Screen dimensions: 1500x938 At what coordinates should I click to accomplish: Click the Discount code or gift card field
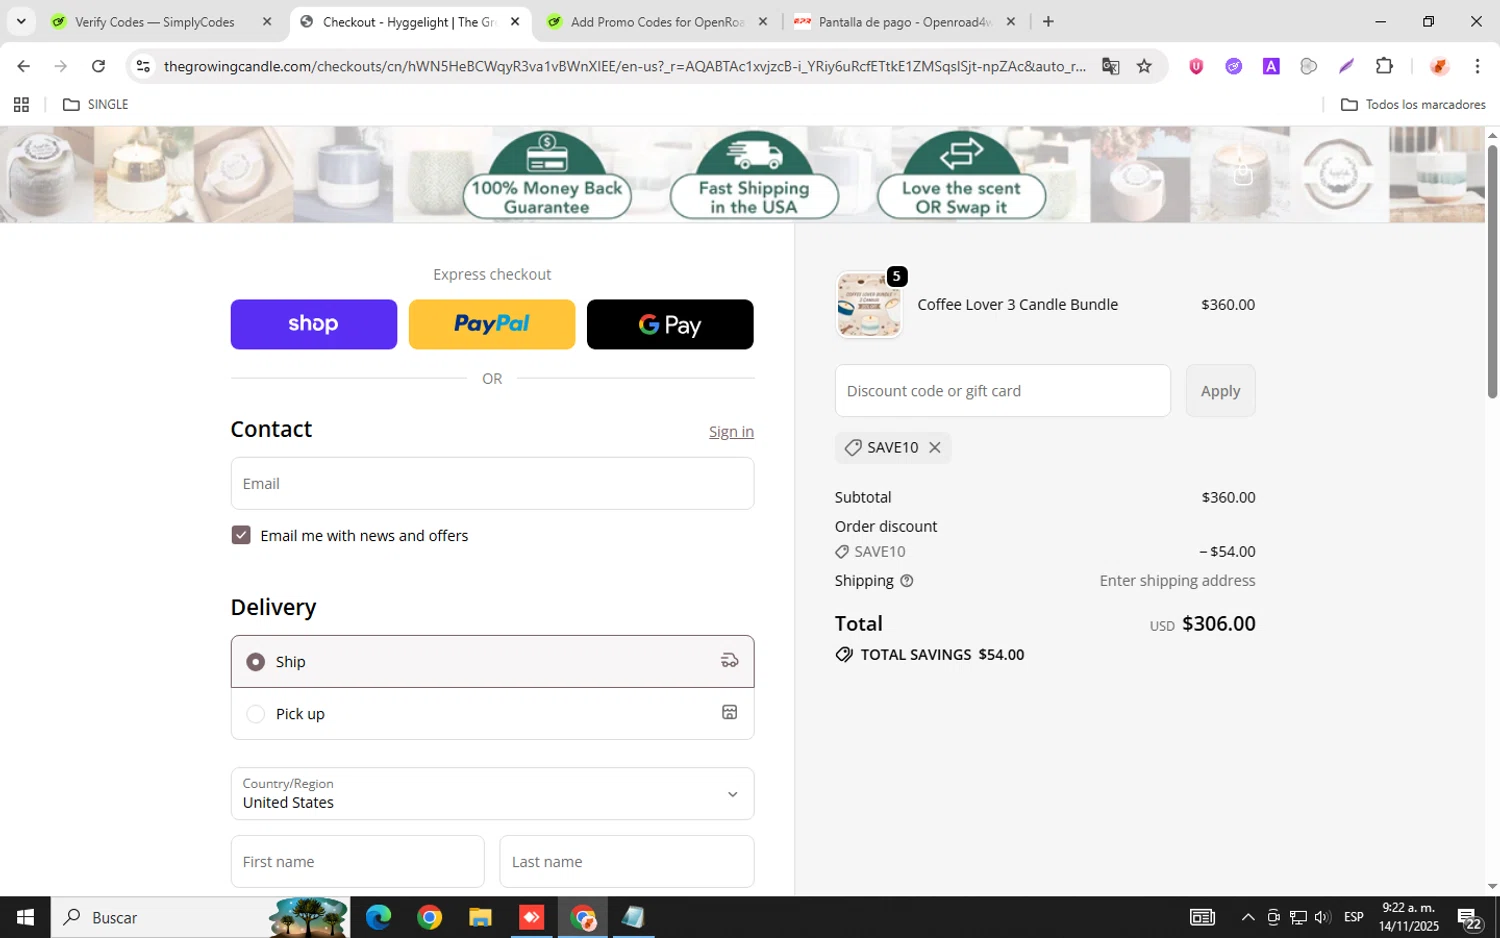pos(1002,391)
